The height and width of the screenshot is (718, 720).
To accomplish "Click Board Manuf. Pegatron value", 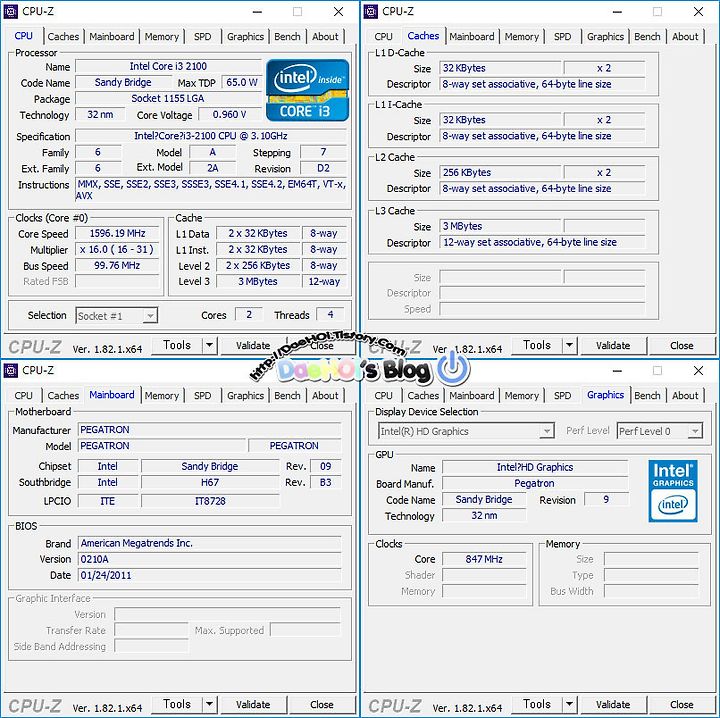I will point(534,483).
